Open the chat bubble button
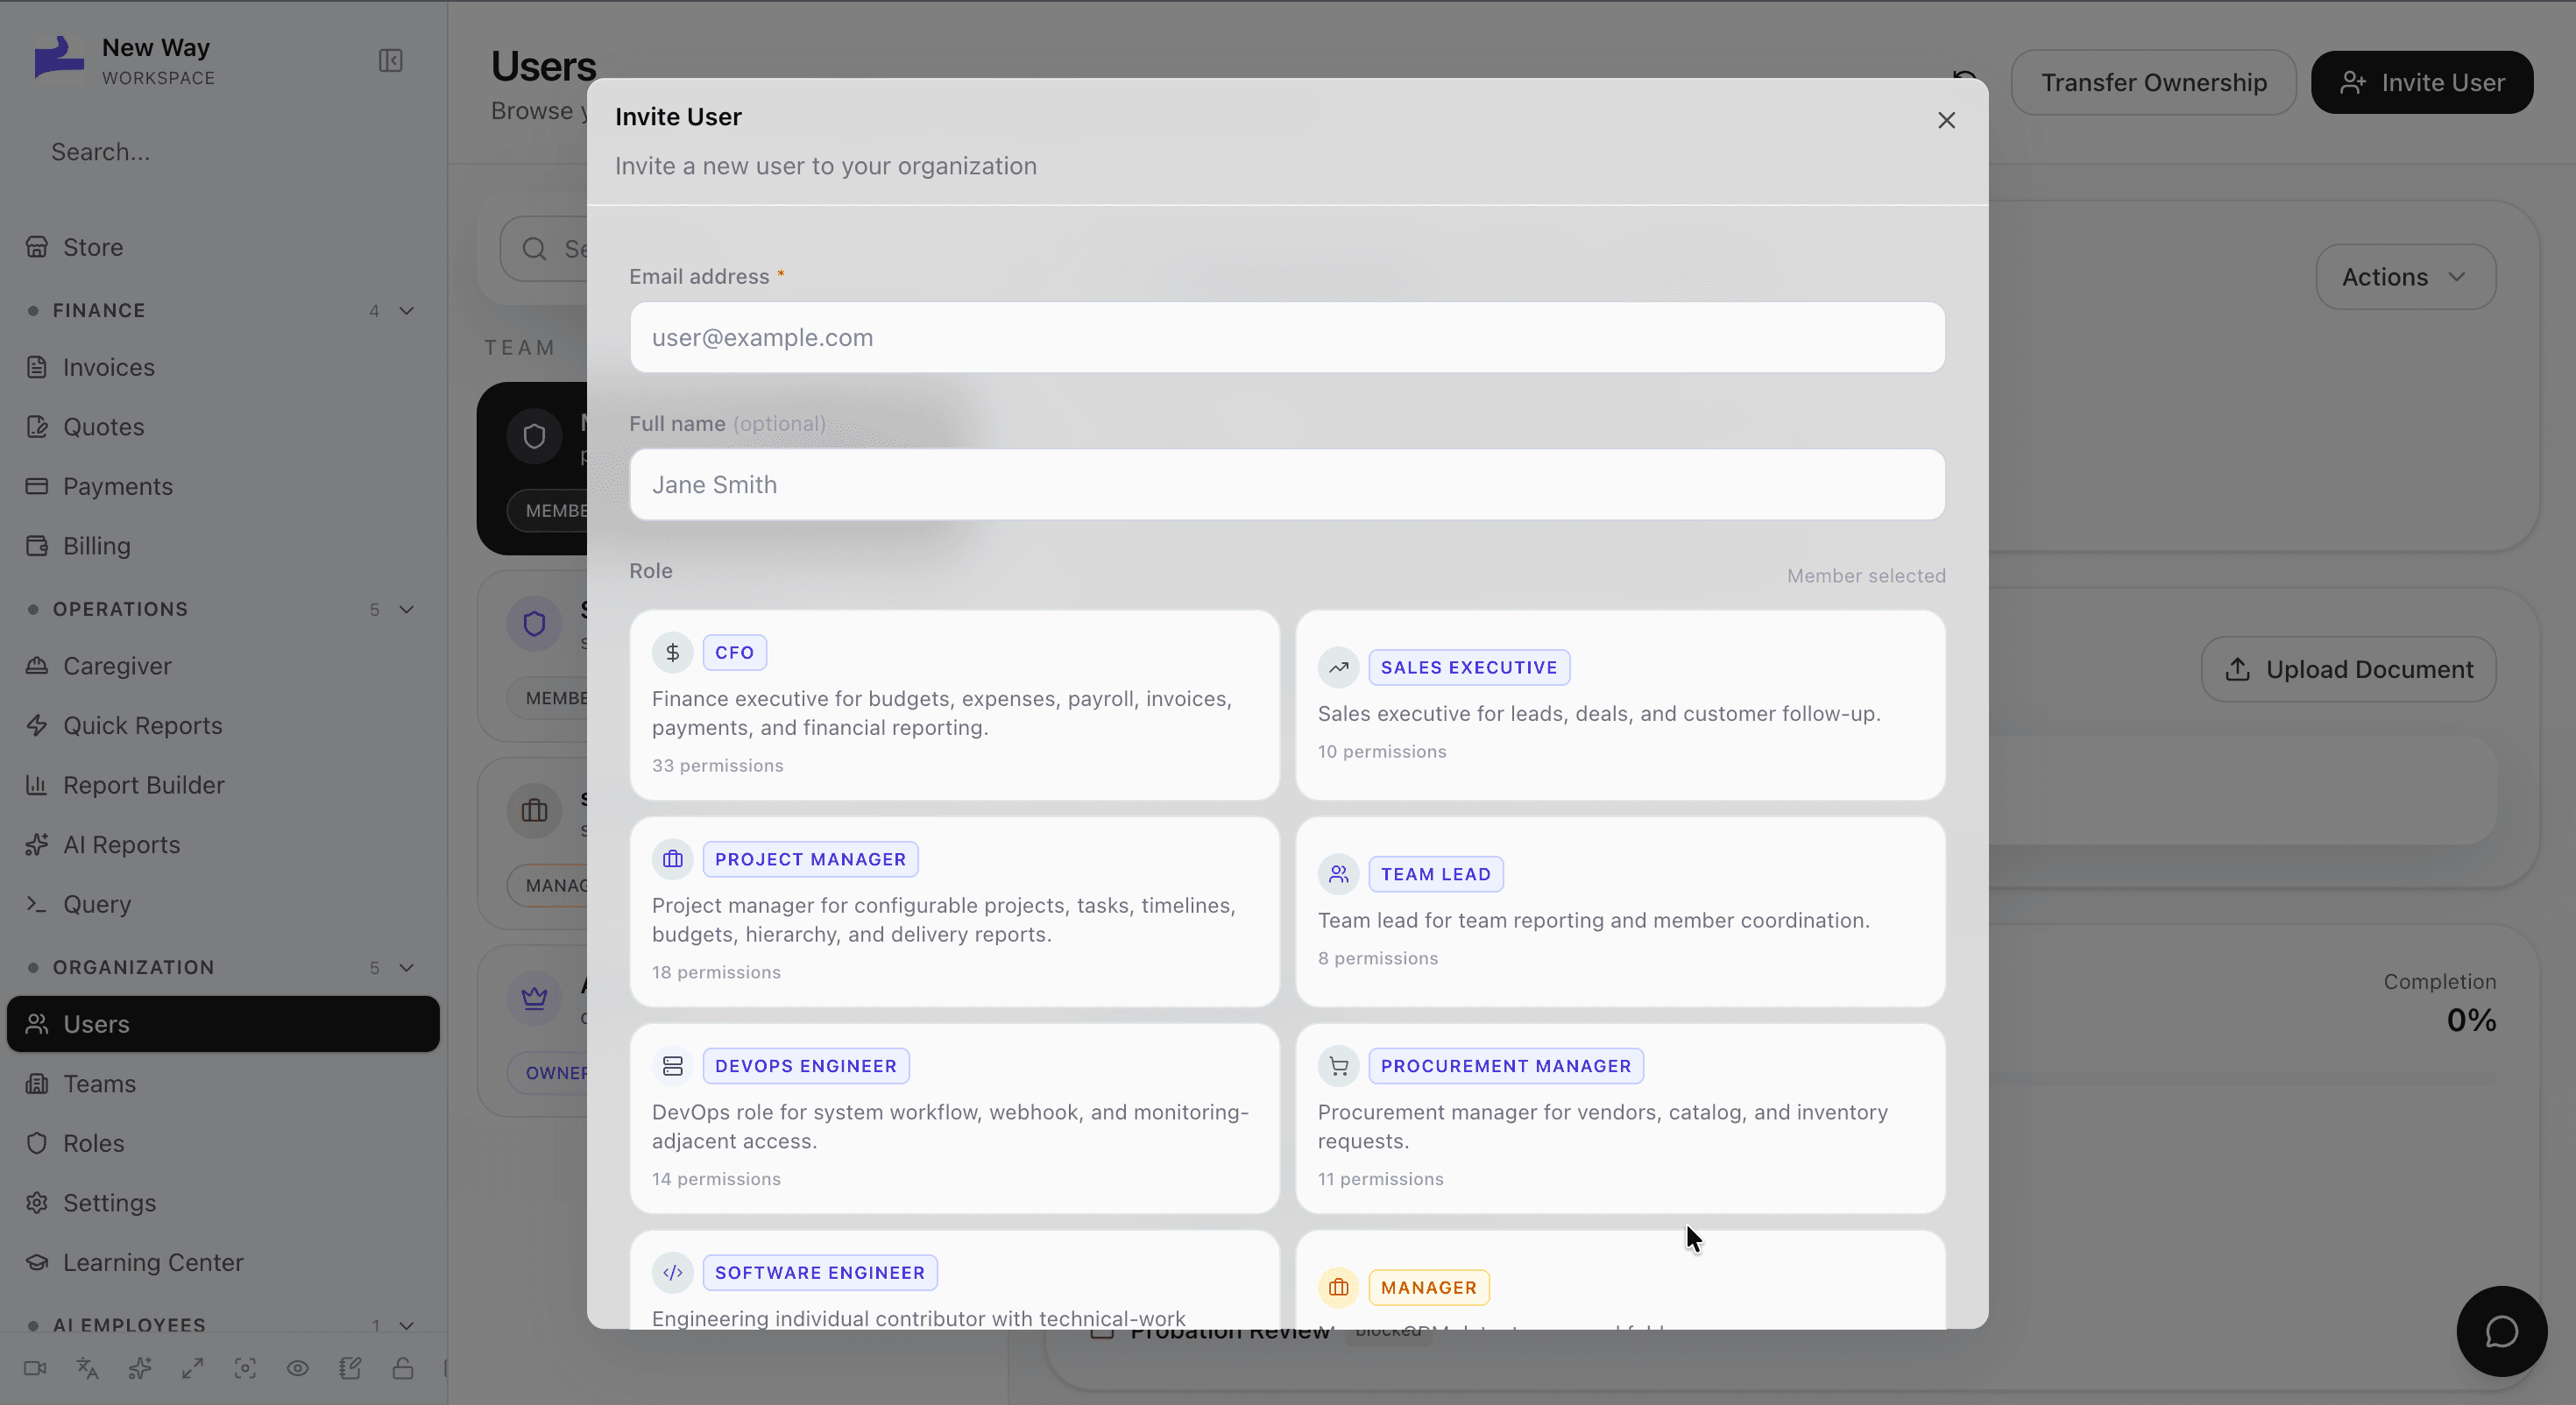This screenshot has width=2576, height=1405. pos(2501,1331)
